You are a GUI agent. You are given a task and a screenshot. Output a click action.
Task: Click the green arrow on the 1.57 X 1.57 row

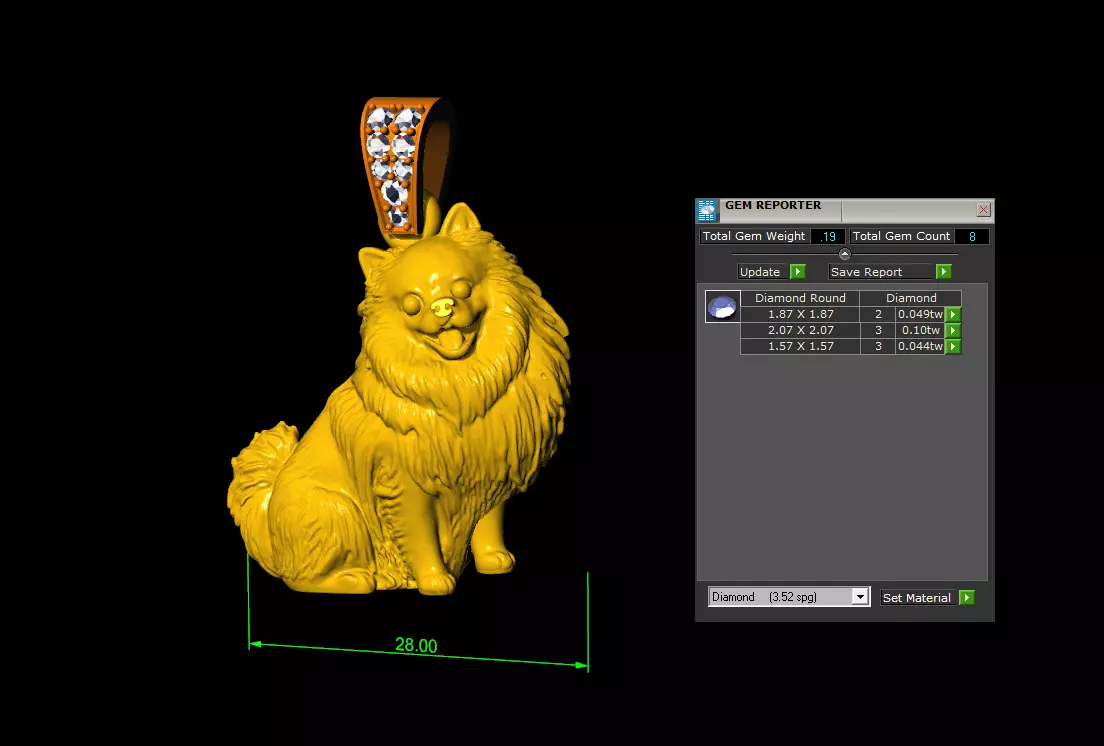click(953, 346)
